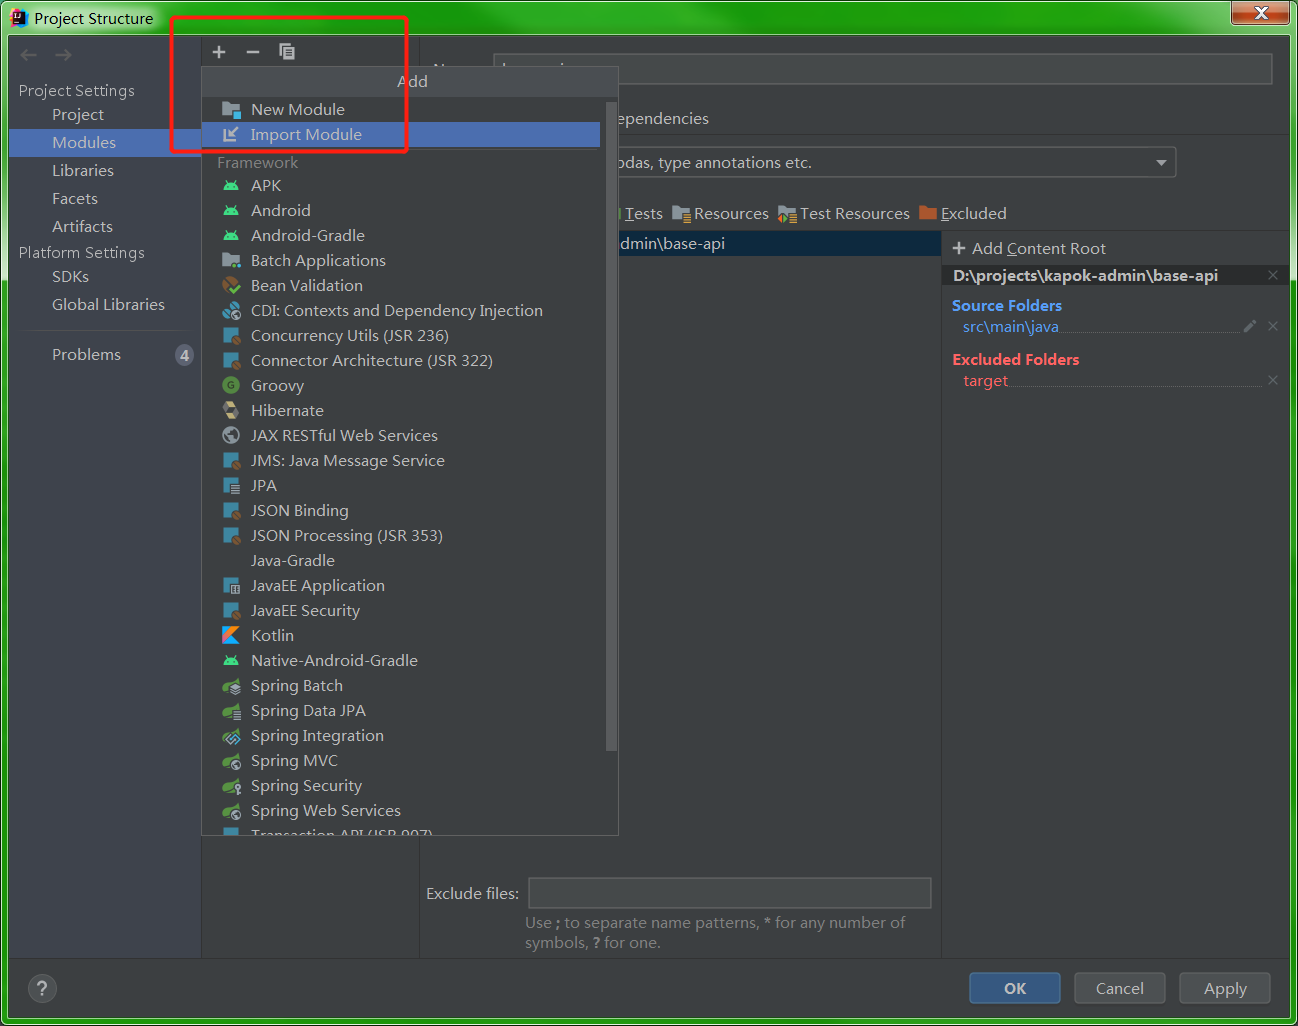Click the Apply button

click(1225, 989)
